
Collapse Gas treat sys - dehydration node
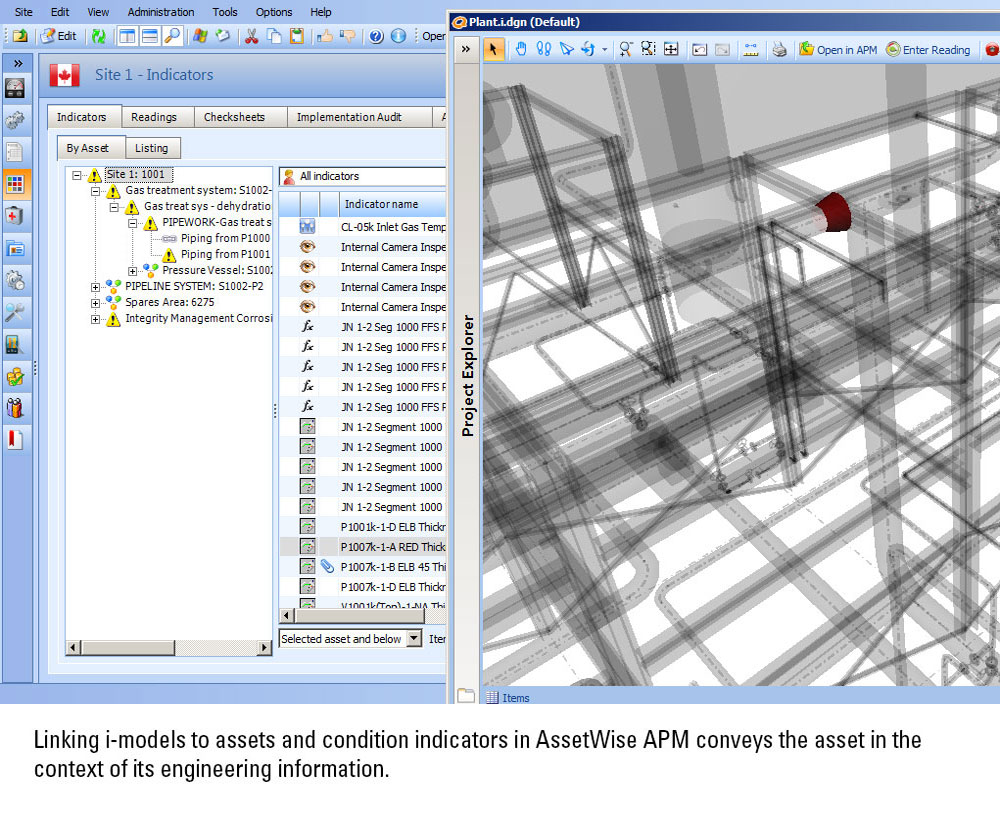[x=114, y=207]
